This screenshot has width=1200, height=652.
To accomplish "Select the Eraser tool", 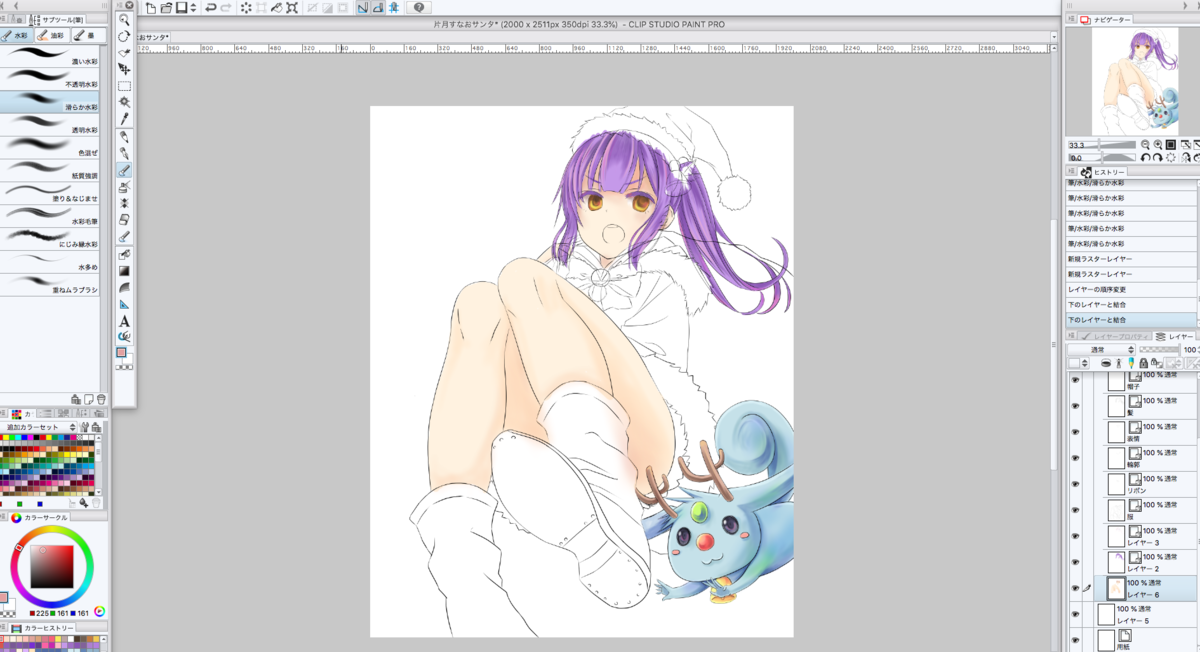I will point(124,219).
